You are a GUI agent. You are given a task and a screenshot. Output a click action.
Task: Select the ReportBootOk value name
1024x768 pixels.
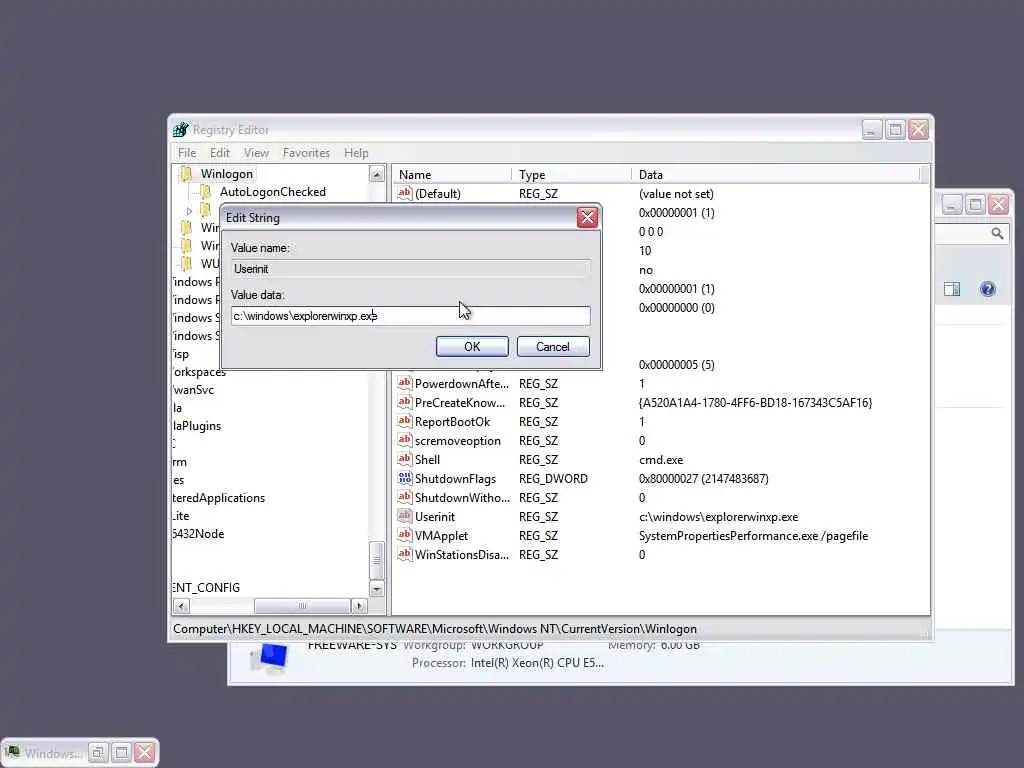pos(452,422)
